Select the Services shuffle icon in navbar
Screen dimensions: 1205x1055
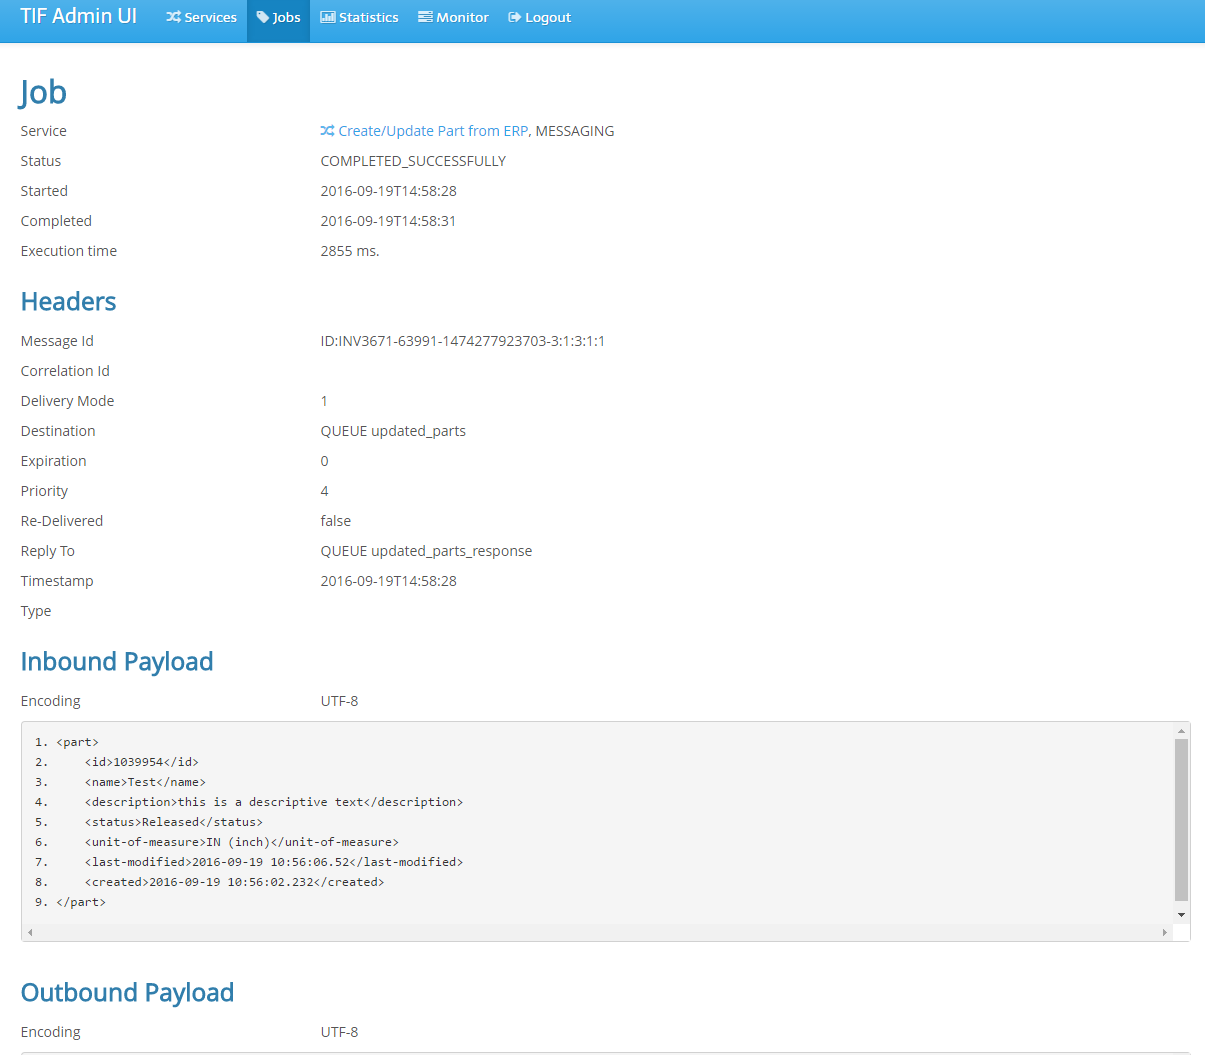(x=172, y=17)
